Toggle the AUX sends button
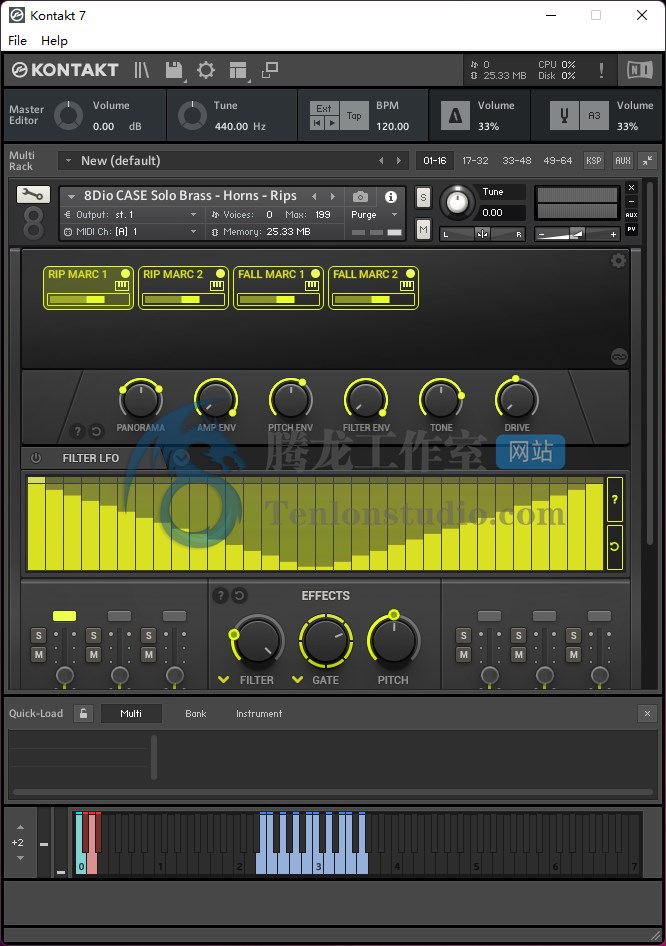Viewport: 666px width, 946px height. pyautogui.click(x=623, y=160)
